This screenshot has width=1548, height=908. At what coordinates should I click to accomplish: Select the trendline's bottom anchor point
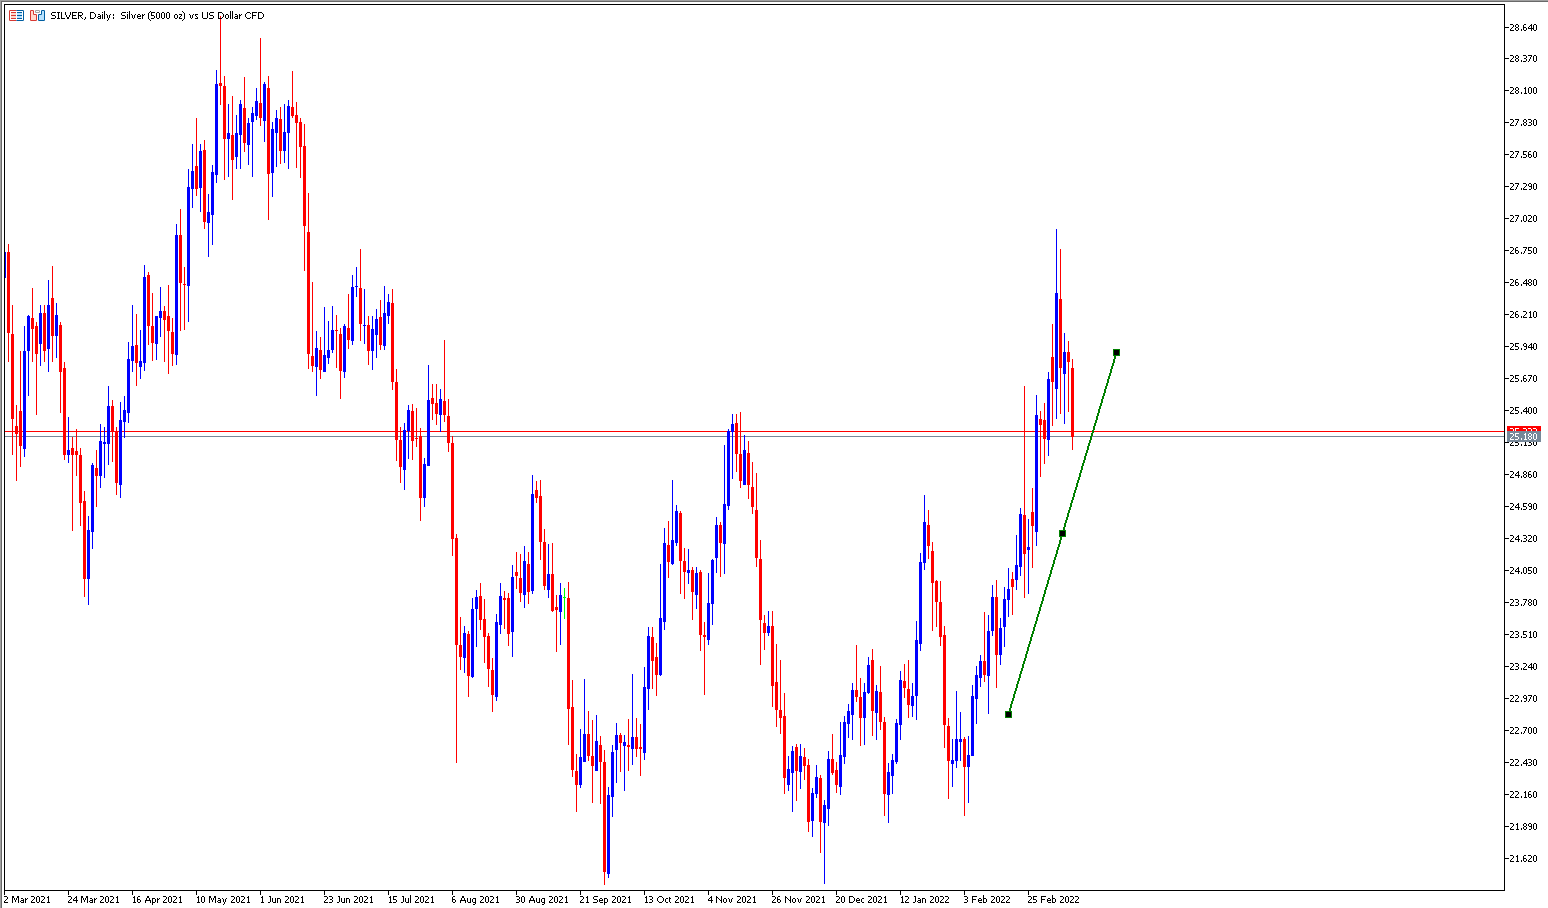pos(1008,713)
